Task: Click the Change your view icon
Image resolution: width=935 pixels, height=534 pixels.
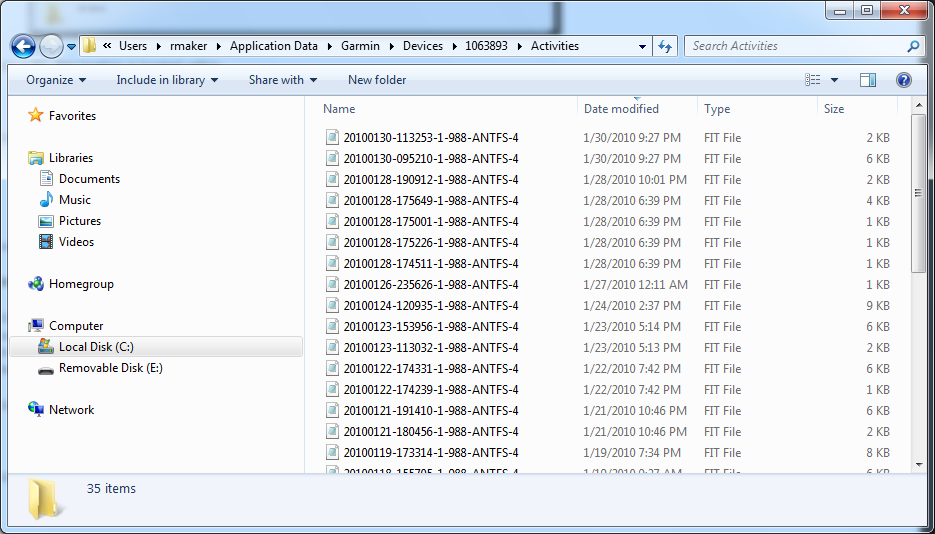Action: coord(812,80)
